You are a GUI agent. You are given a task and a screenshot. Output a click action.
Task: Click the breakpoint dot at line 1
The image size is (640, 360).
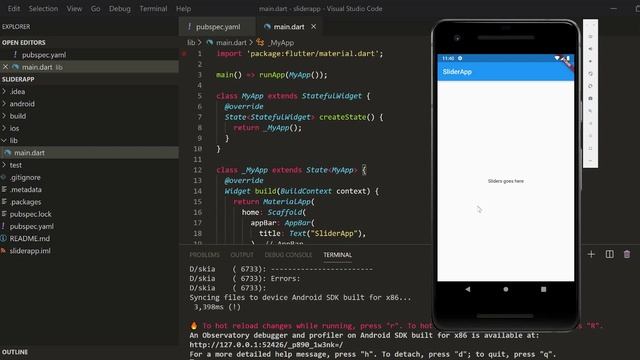click(x=184, y=53)
